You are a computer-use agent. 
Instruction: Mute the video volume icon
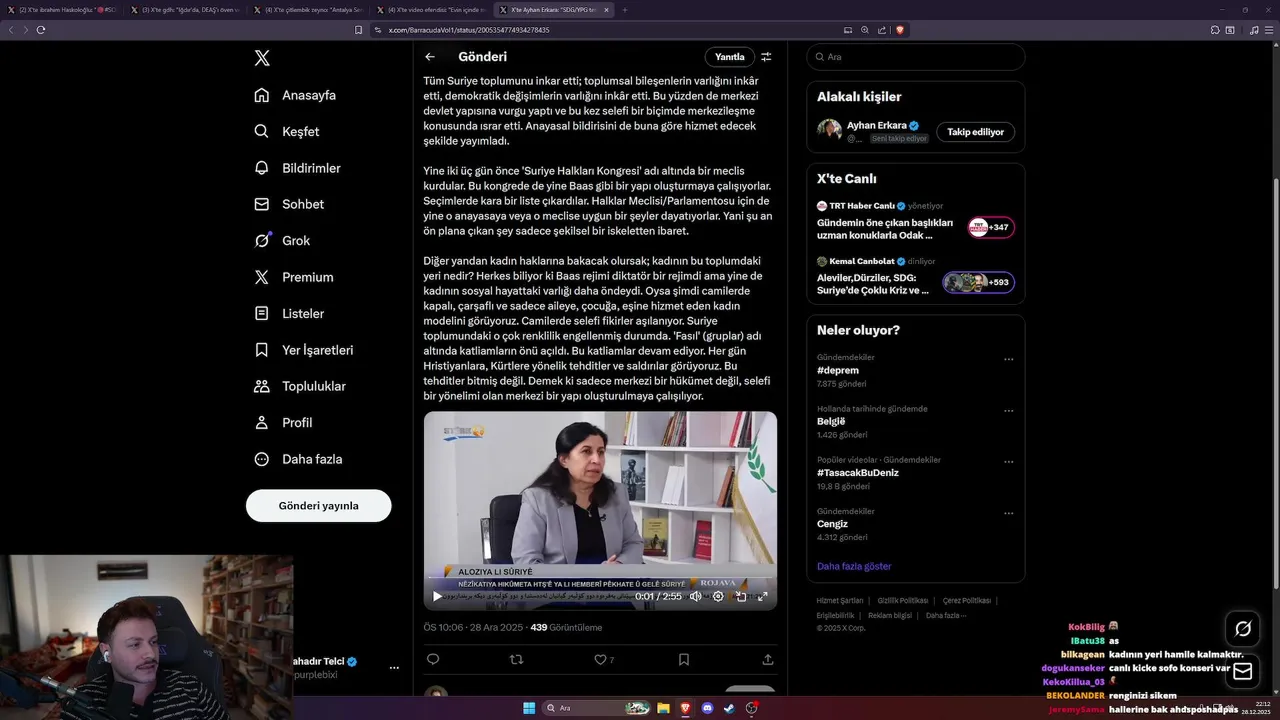(x=696, y=596)
